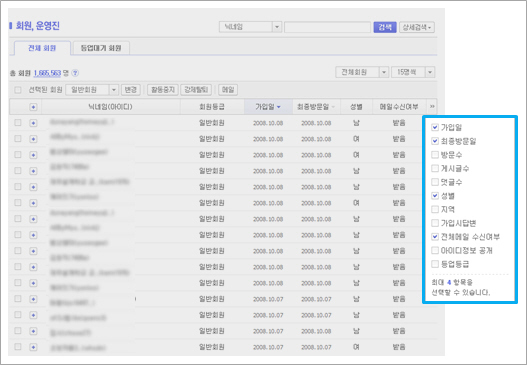
Task: Sort by 가입일 column arrow
Action: [279, 107]
